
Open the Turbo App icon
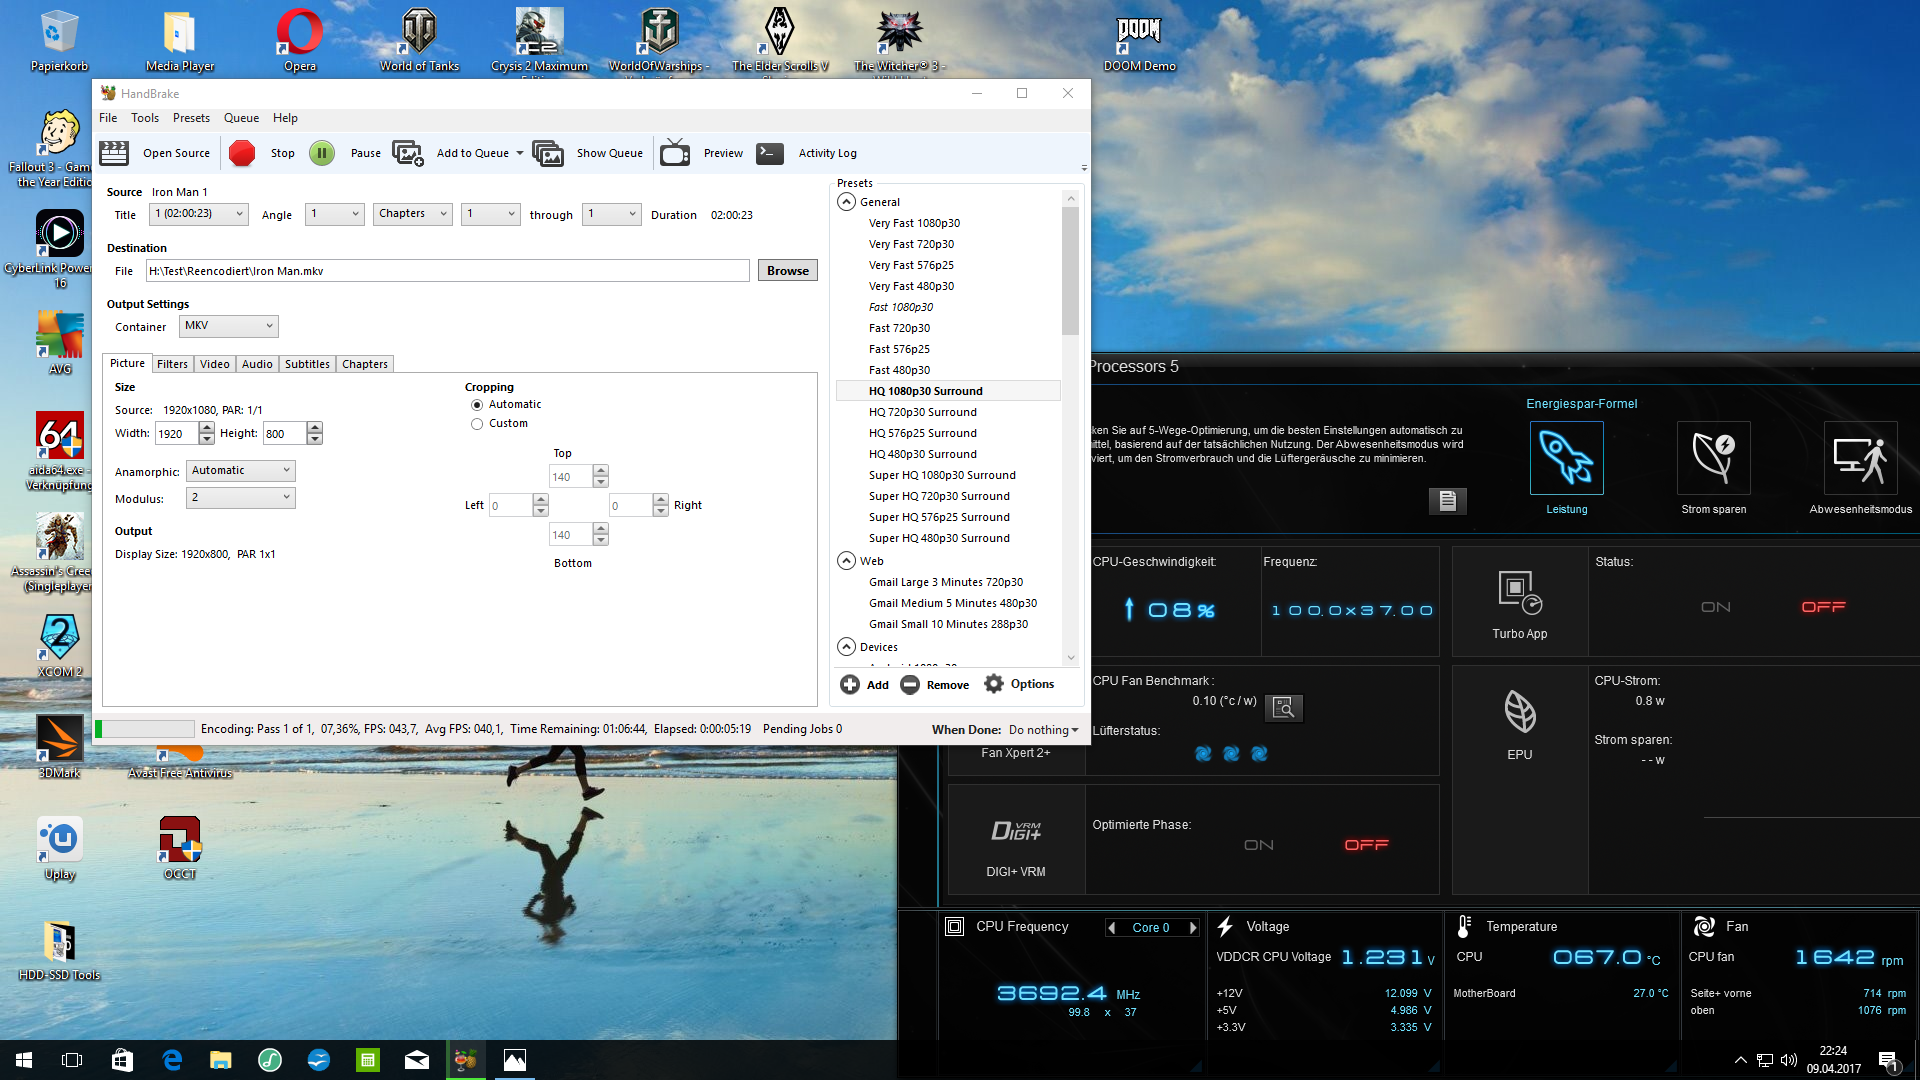click(1519, 592)
